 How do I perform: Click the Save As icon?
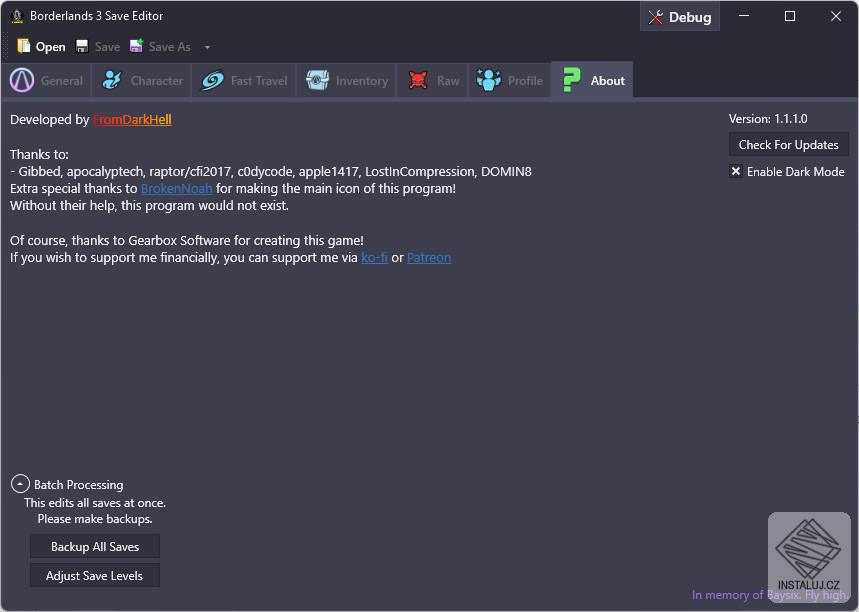coord(137,47)
